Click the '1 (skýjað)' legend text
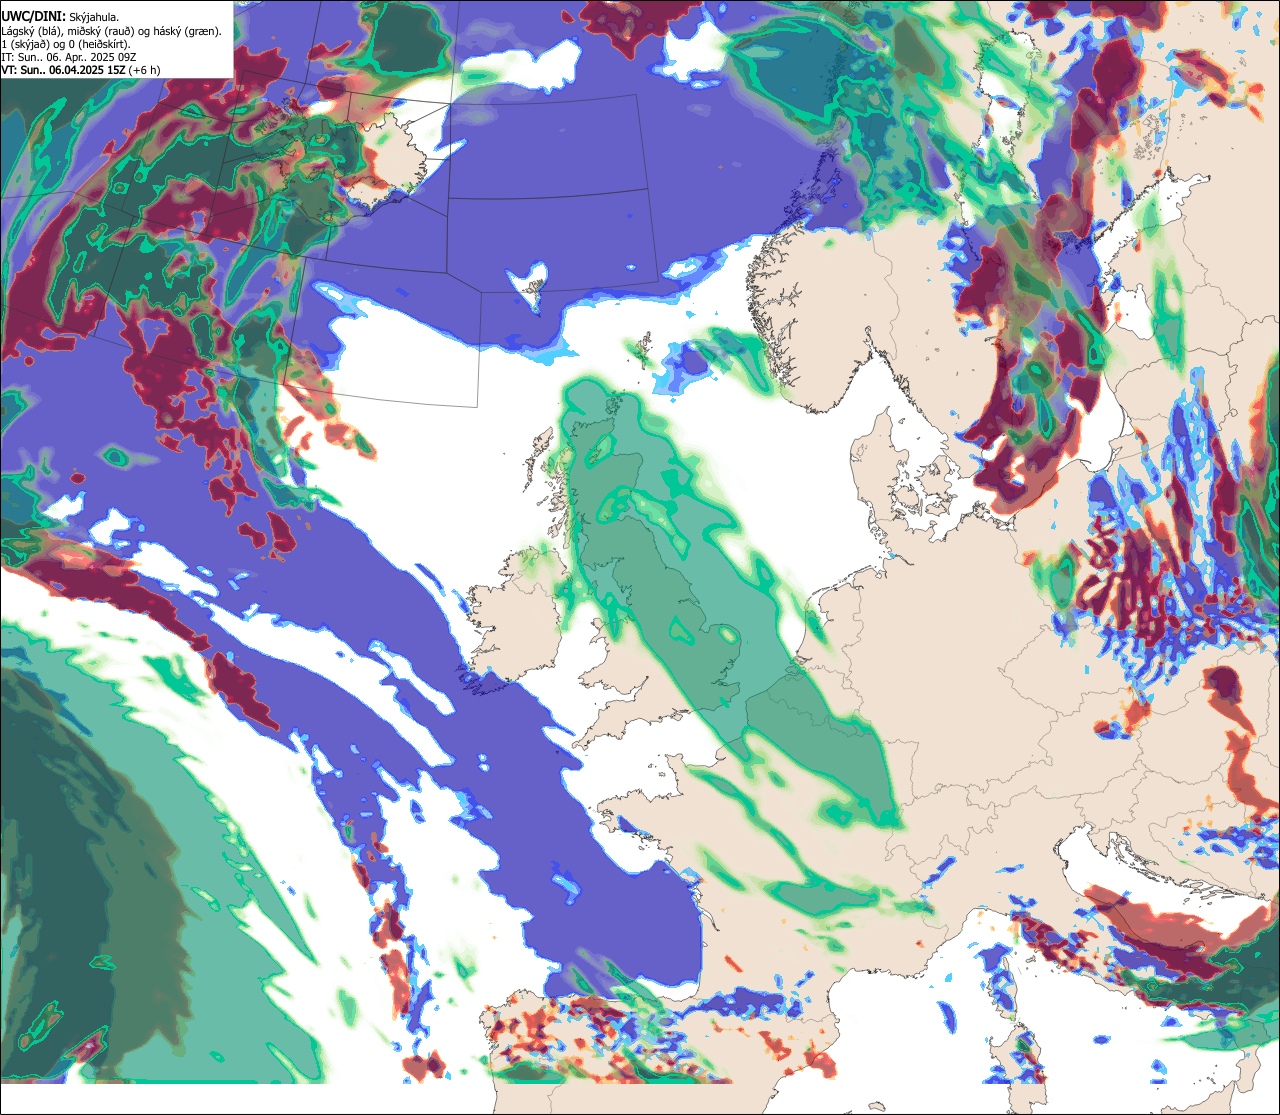This screenshot has height=1115, width=1280. click(x=25, y=45)
